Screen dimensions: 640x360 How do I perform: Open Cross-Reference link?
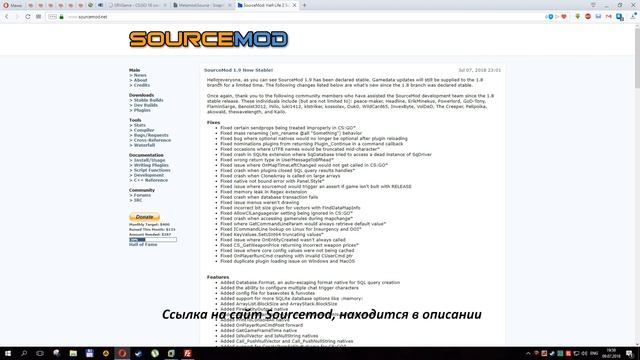pyautogui.click(x=152, y=140)
